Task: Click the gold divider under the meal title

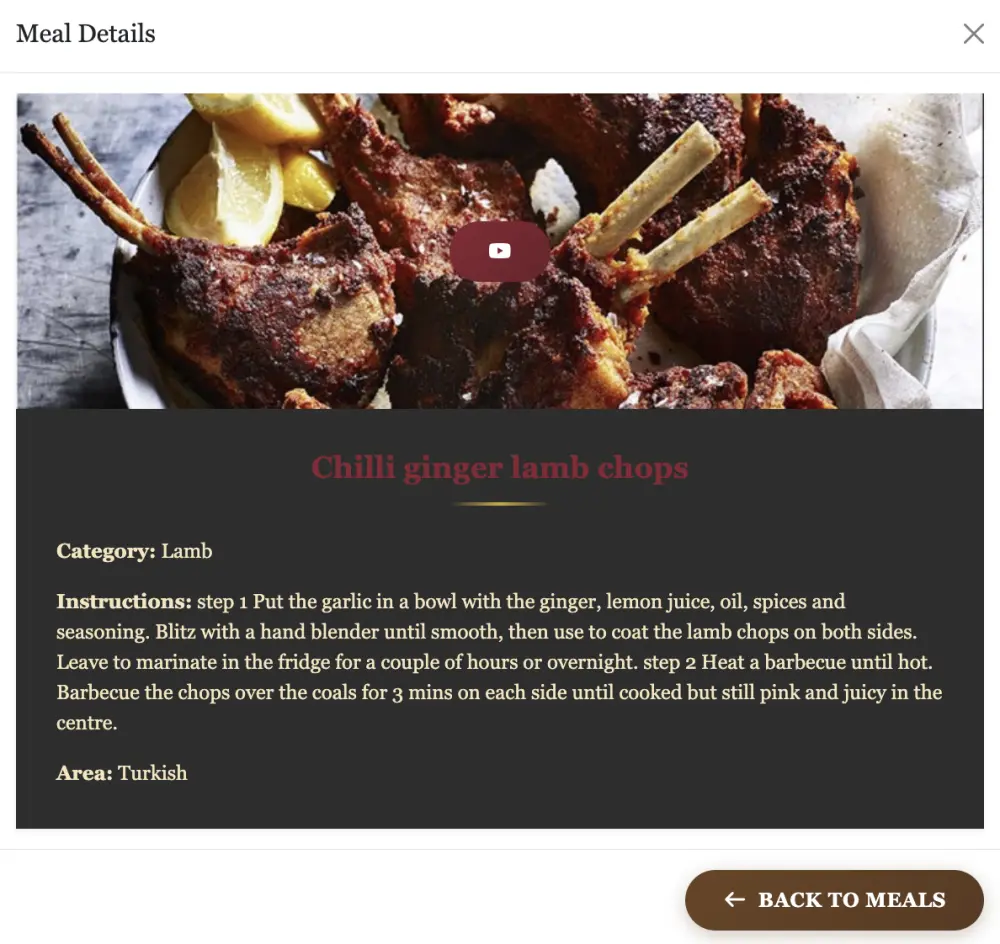Action: 499,504
